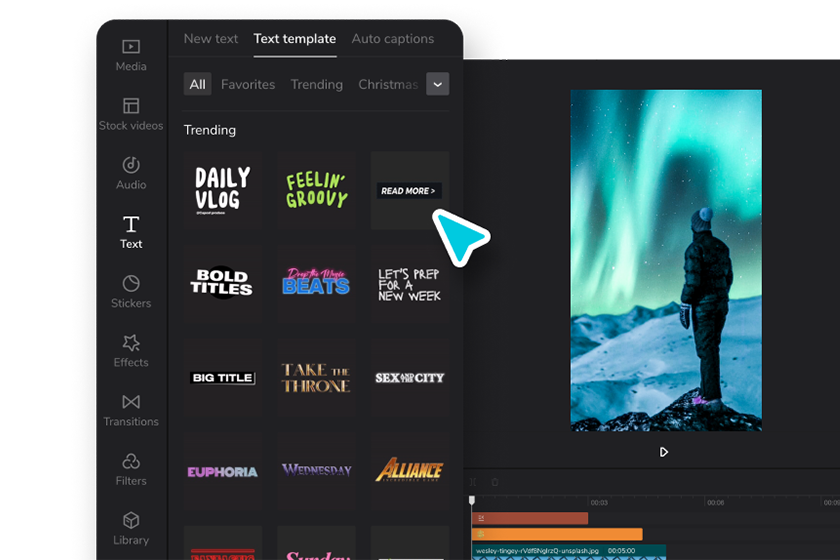Show the Favorites category
The width and height of the screenshot is (840, 560).
(x=248, y=84)
